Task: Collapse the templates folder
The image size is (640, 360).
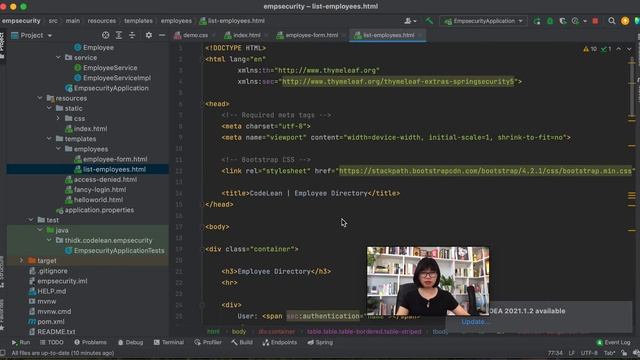Action: point(49,139)
